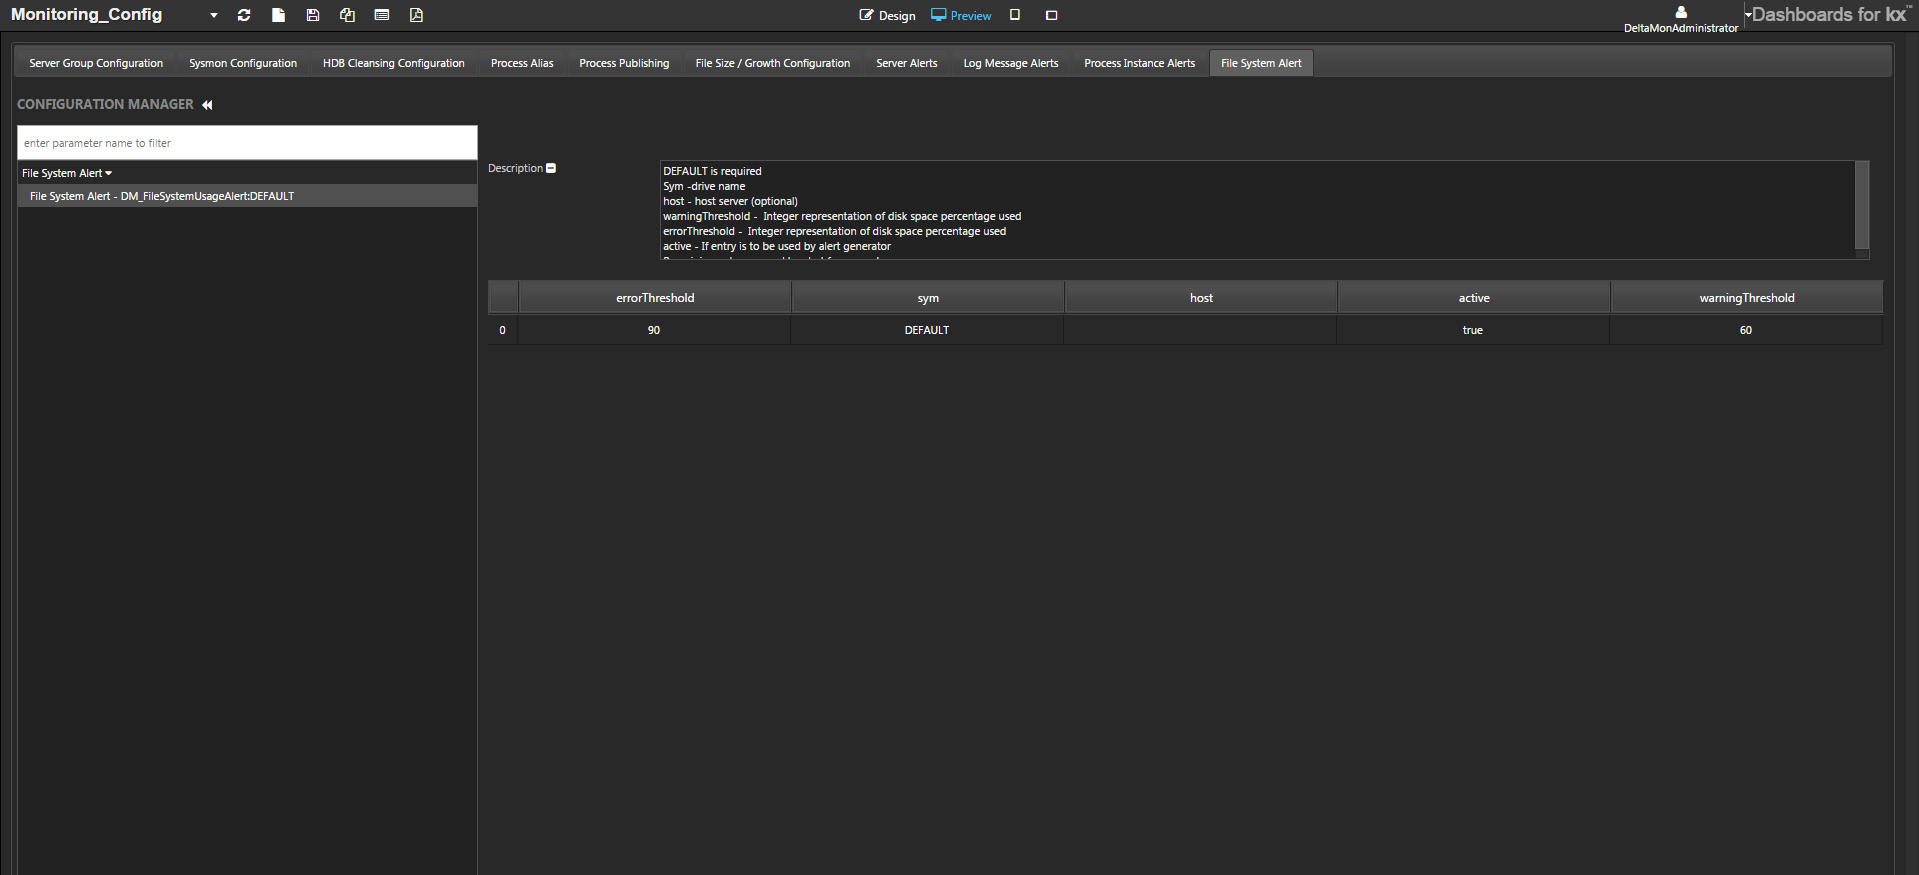
Task: Click the errorThreshold value 90
Action: (x=654, y=330)
